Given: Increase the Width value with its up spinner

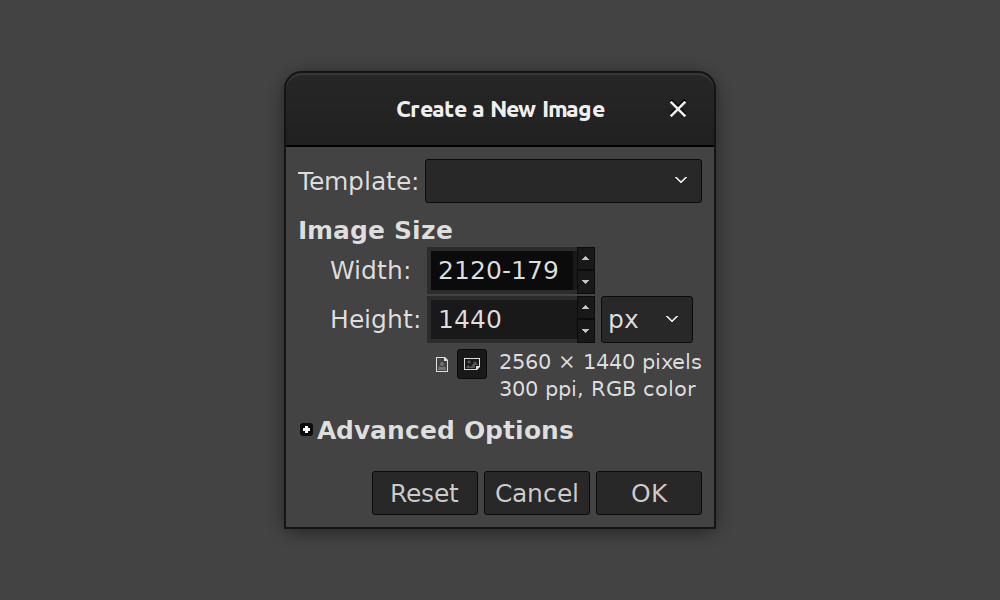Looking at the screenshot, I should (x=585, y=258).
